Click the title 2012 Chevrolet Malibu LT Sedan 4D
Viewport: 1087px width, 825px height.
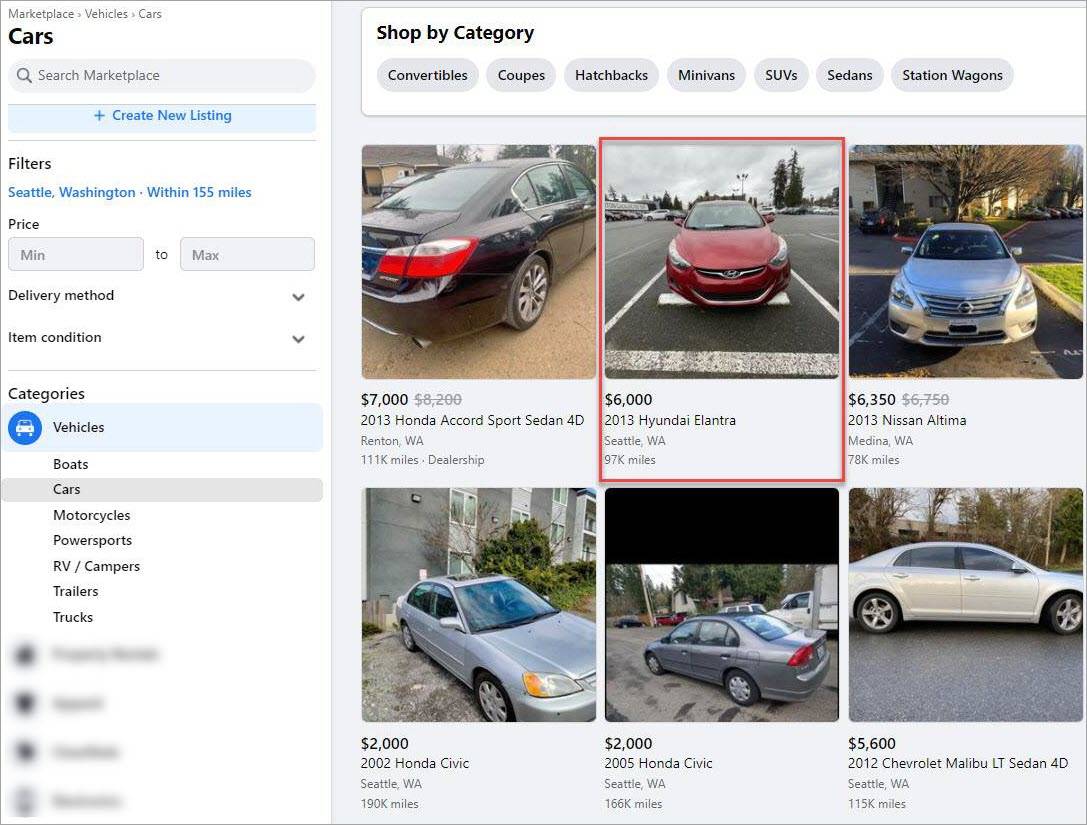[958, 763]
